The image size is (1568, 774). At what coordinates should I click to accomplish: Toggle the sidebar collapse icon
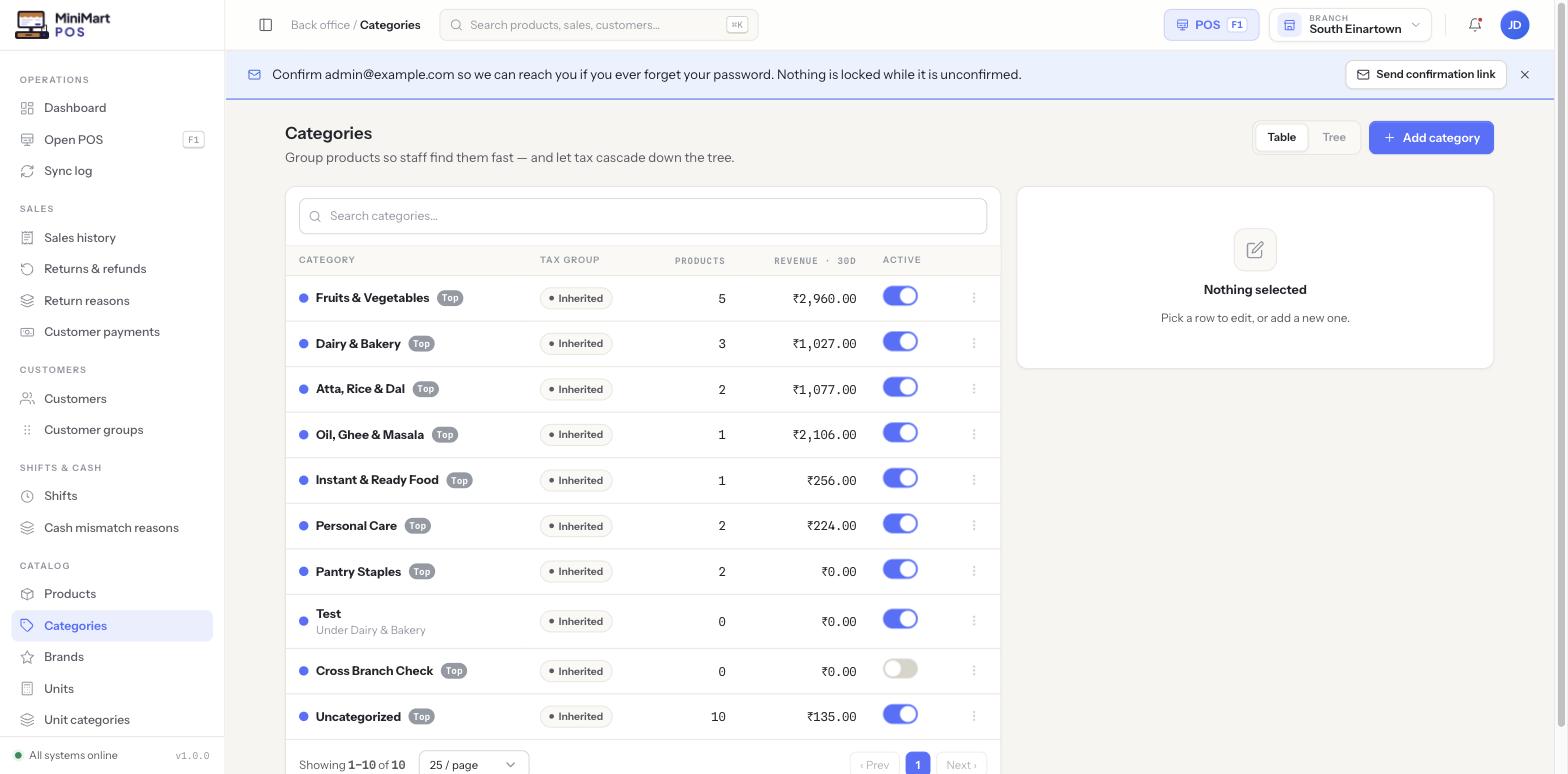(x=265, y=25)
